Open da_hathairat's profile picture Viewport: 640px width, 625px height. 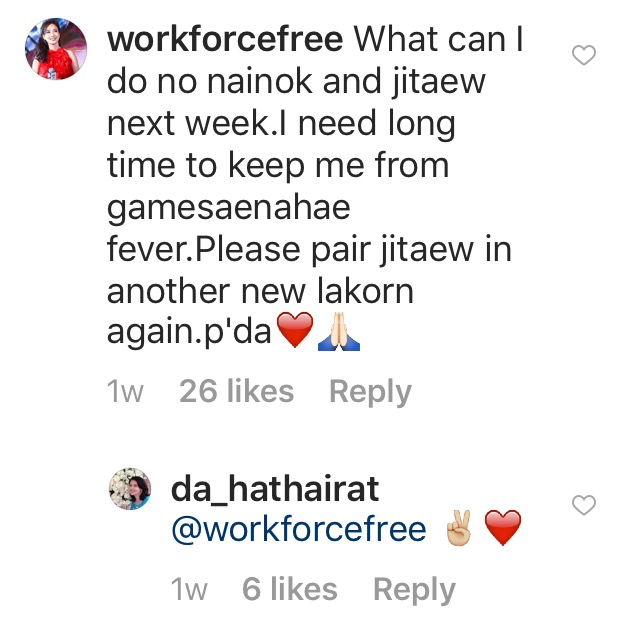pos(130,489)
